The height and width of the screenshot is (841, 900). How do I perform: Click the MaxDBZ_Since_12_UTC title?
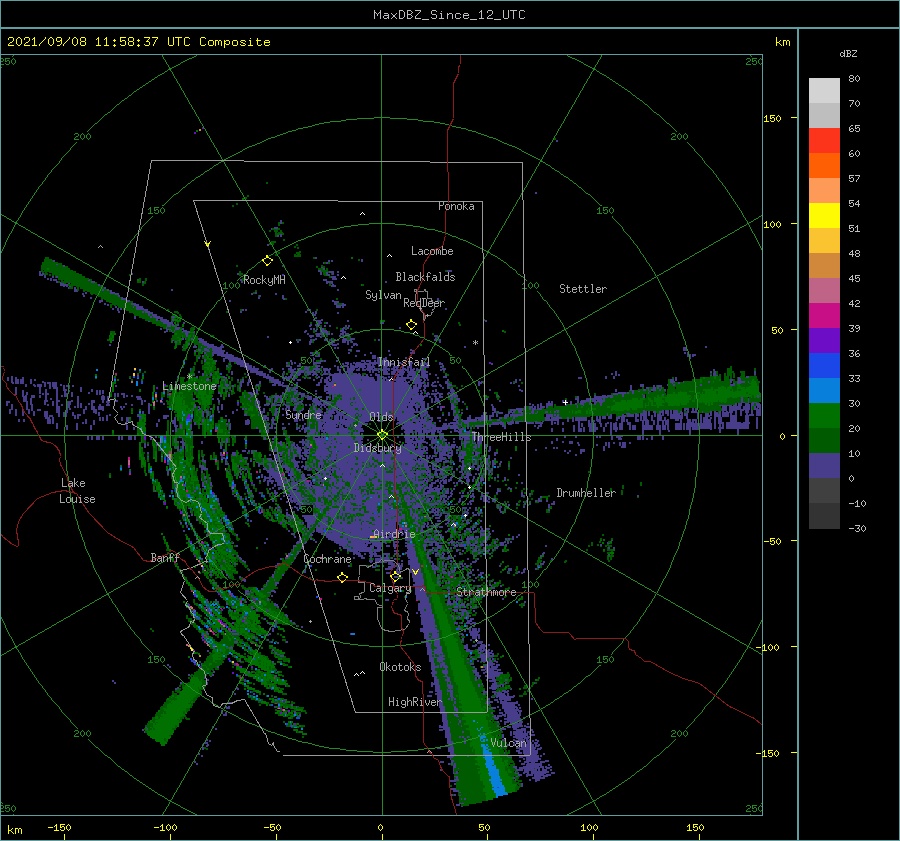tap(449, 15)
